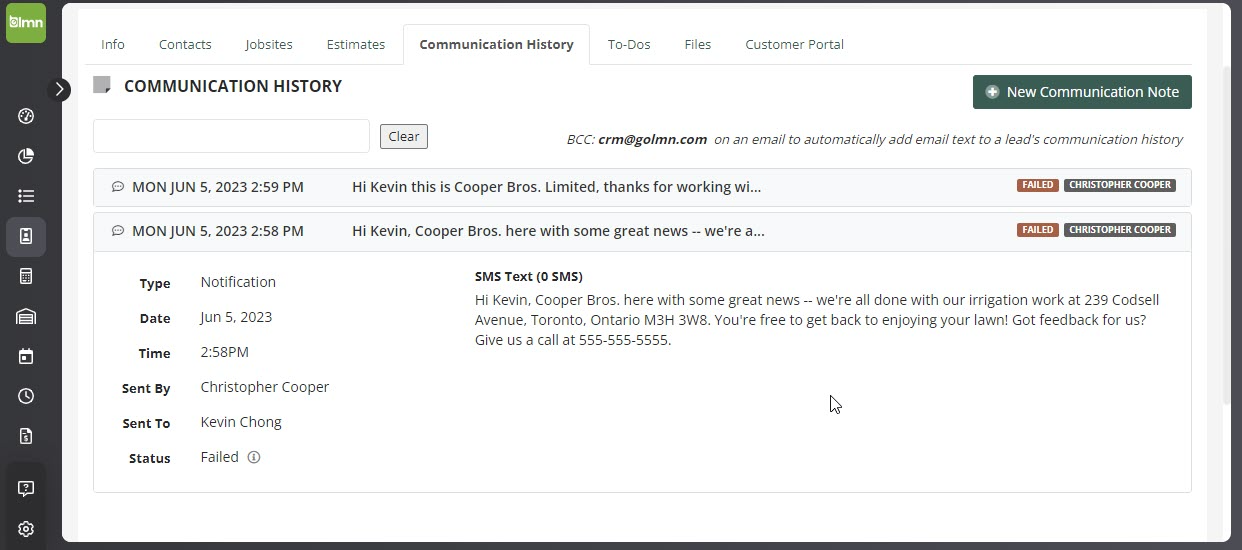
Task: Click the note icon beside Communication History heading
Action: [102, 85]
